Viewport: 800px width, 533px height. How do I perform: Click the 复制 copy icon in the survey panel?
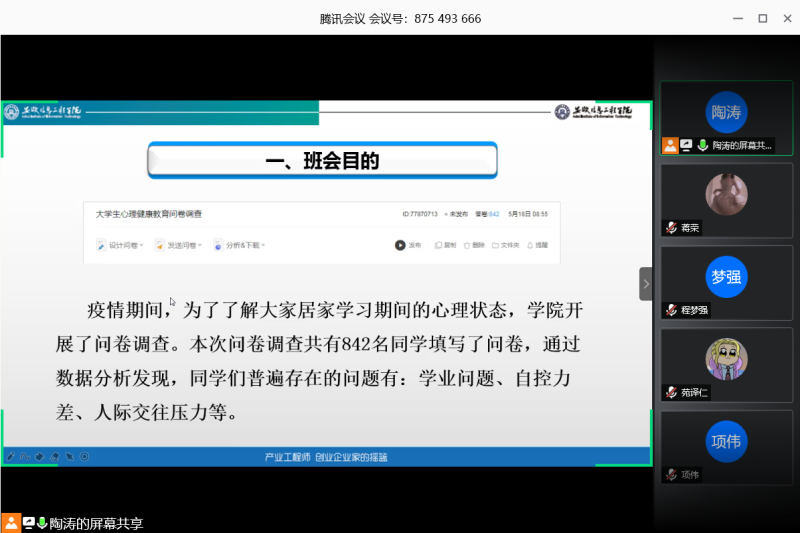(438, 245)
